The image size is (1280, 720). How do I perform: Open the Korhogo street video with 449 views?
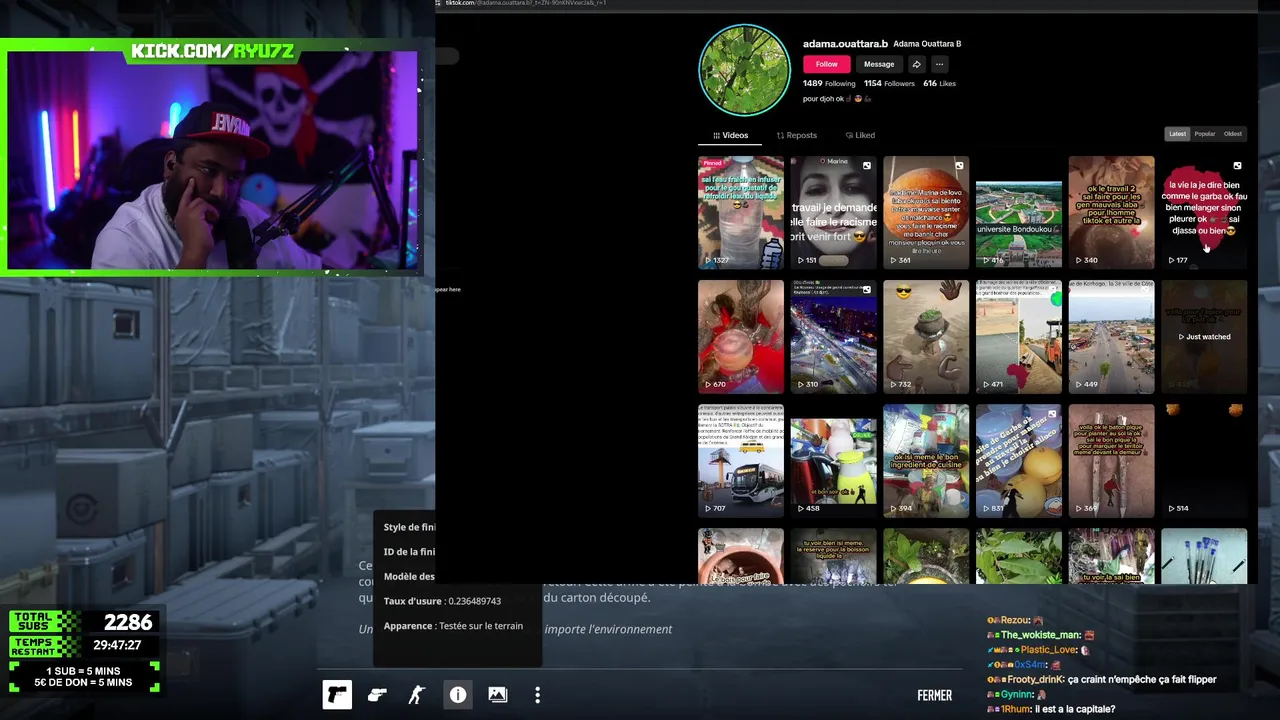click(x=1111, y=336)
